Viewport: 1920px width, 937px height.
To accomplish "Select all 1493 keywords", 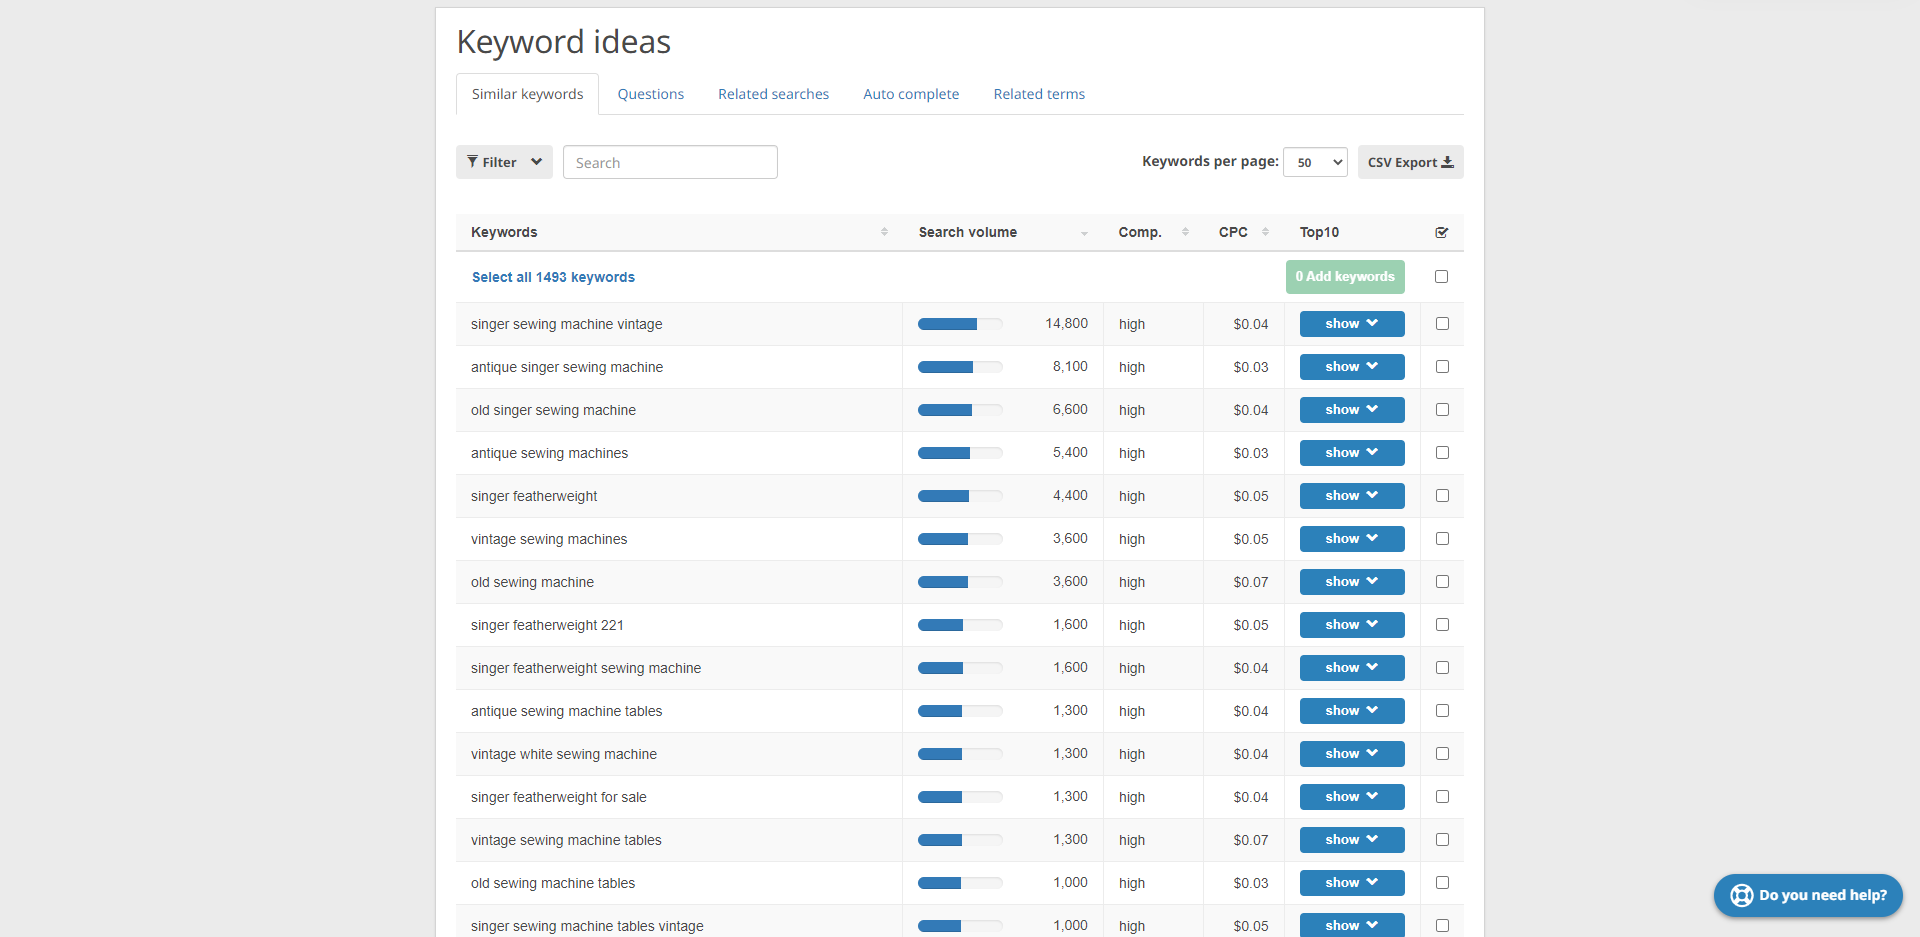I will click(553, 277).
